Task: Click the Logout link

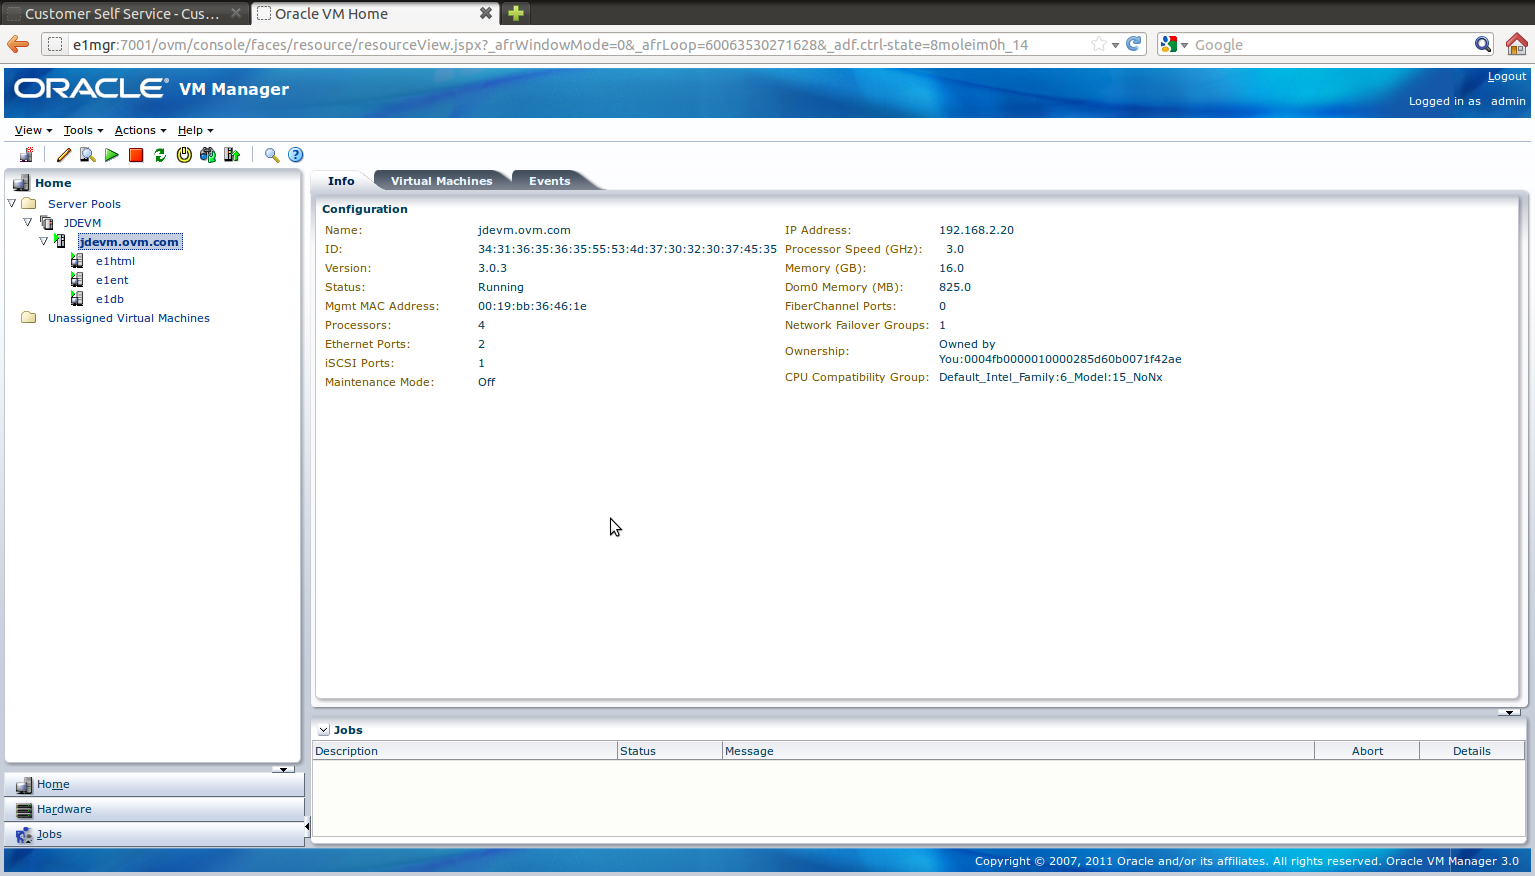Action: coord(1506,76)
